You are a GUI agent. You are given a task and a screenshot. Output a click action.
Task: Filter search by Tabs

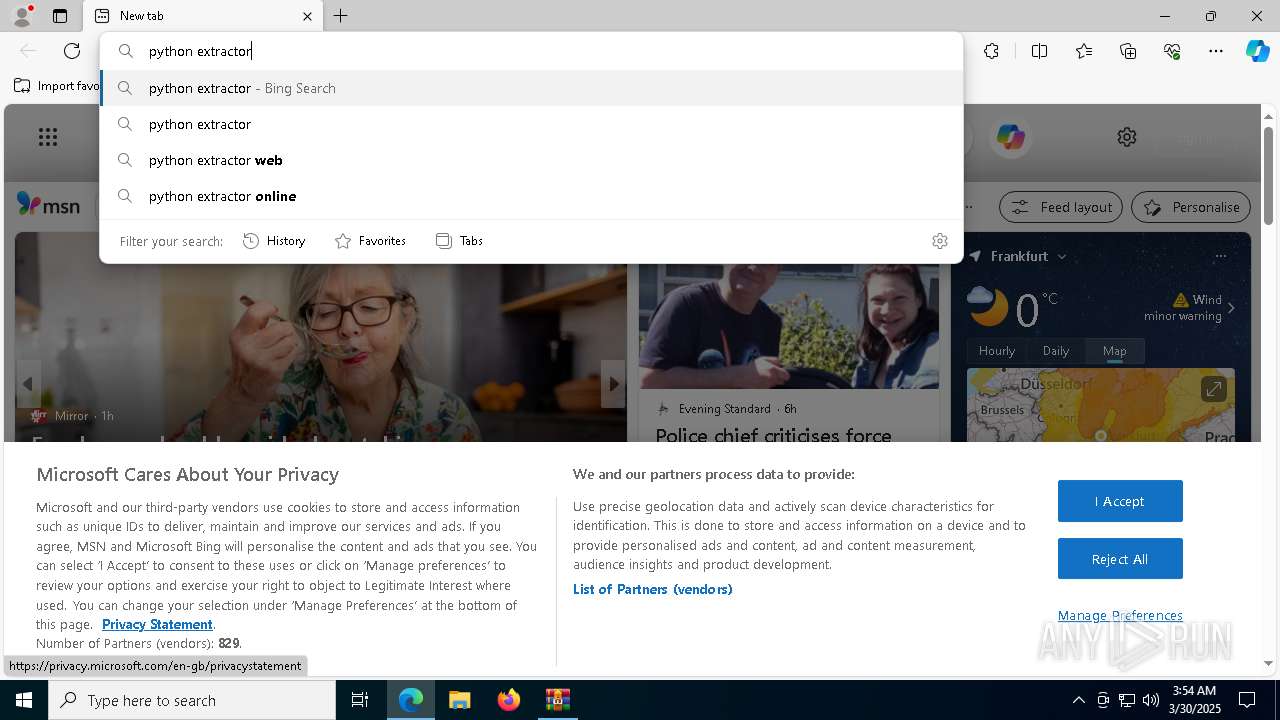[x=459, y=241]
